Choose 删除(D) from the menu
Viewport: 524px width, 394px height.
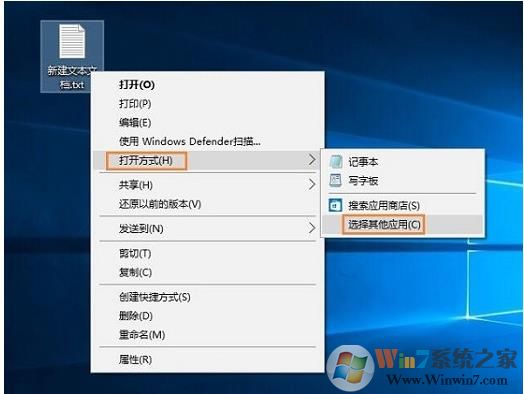tap(136, 315)
